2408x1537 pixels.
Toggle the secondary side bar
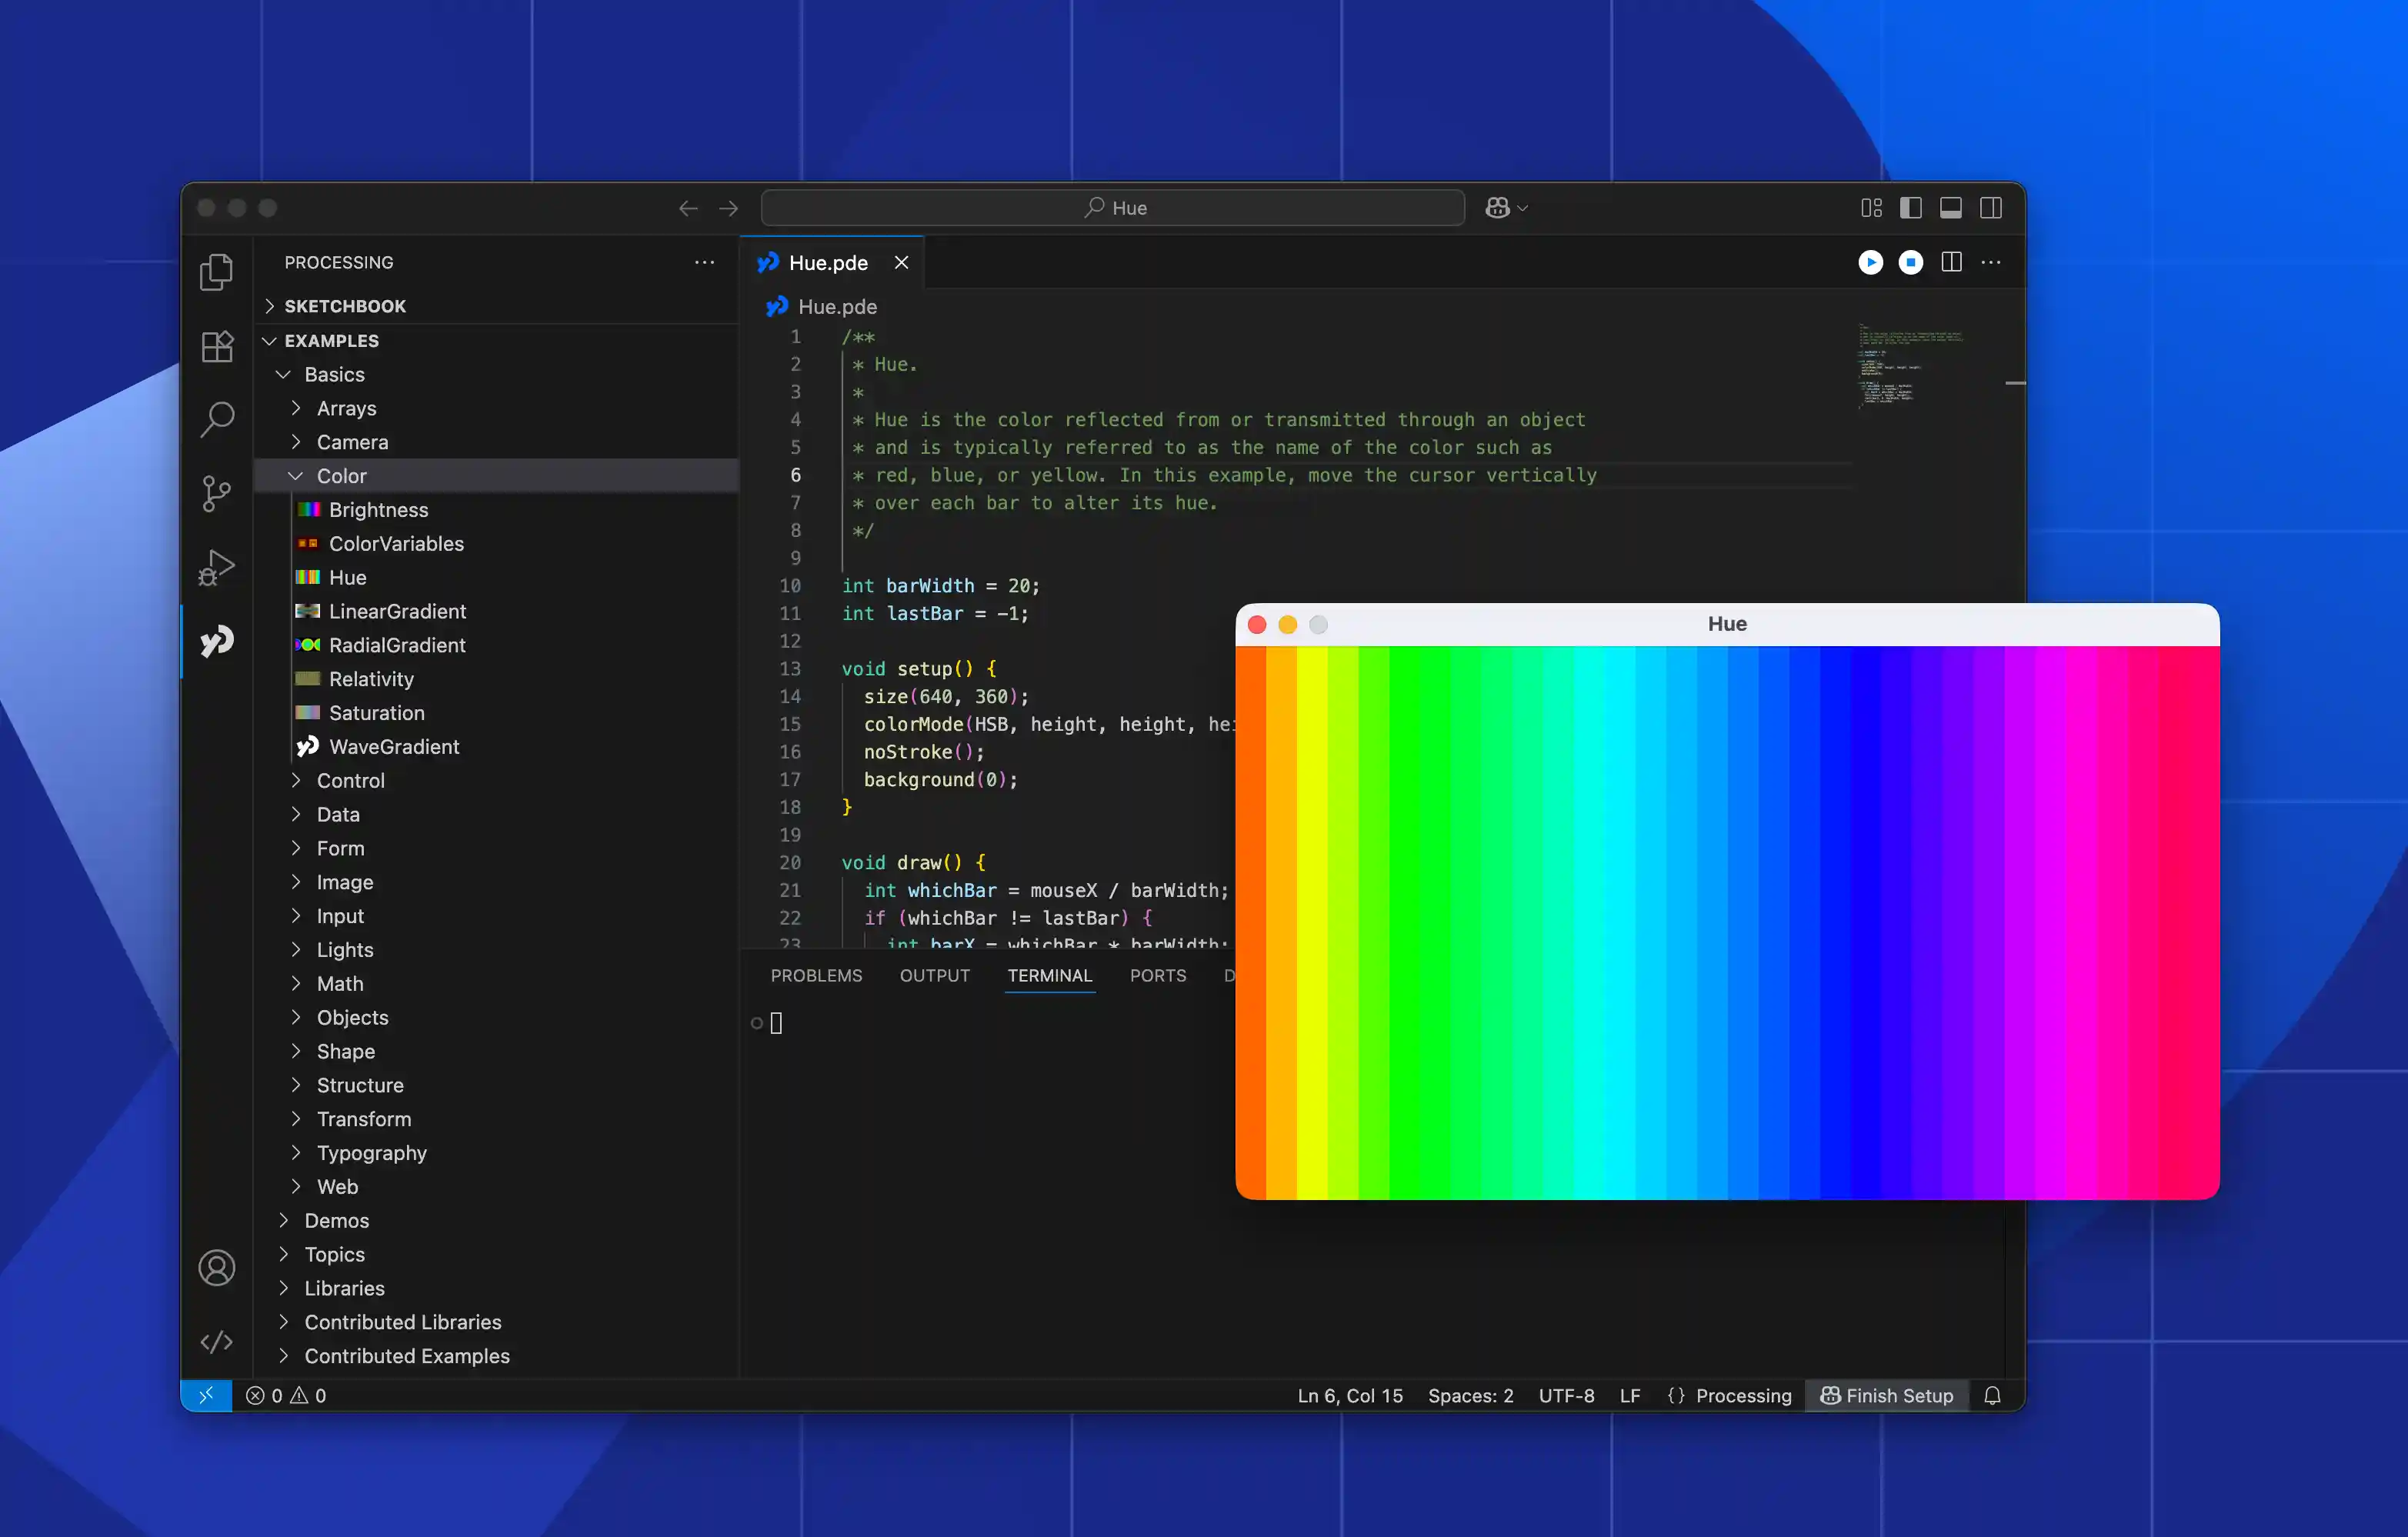tap(1991, 207)
